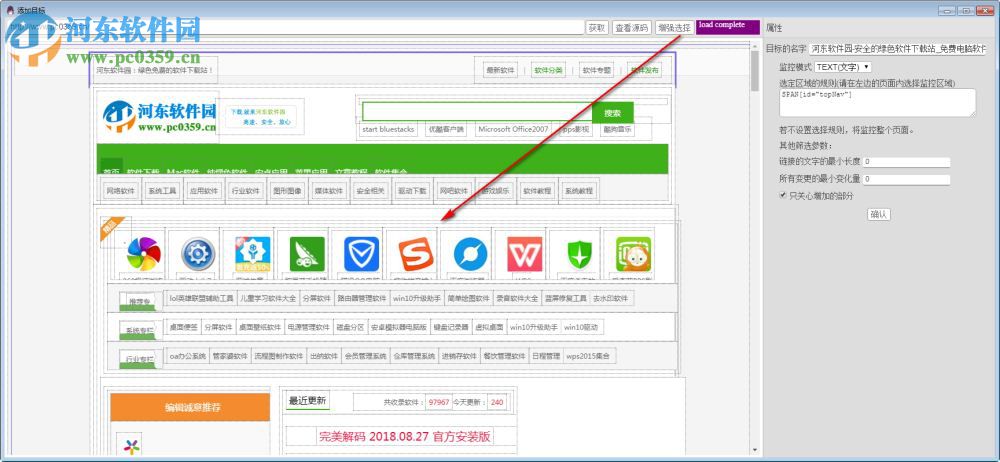Viewport: 1000px width, 462px height.
Task: Click the Hedong software site logo
Action: tap(159, 116)
